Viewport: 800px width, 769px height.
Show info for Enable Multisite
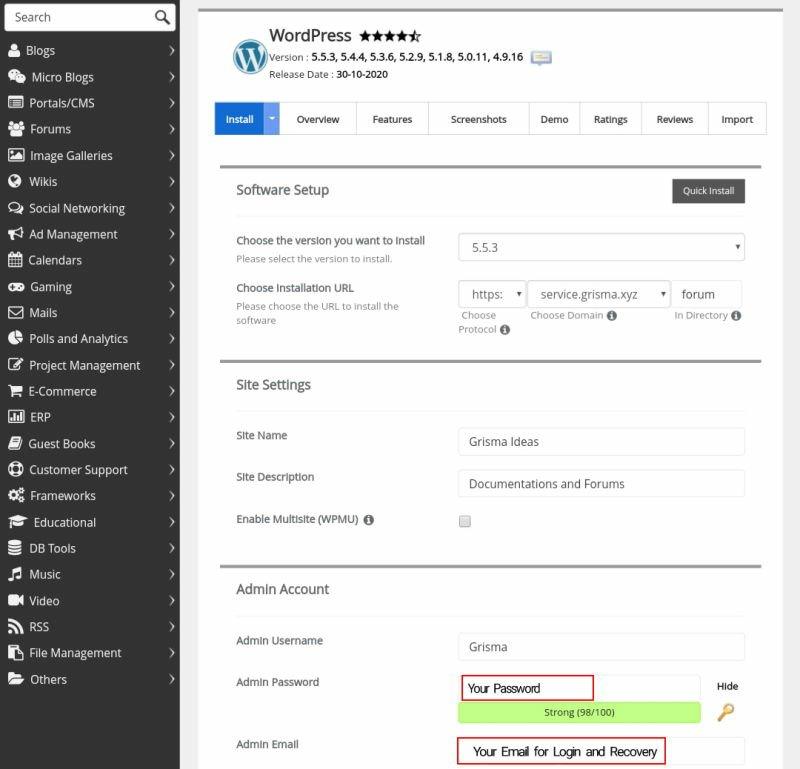click(x=368, y=520)
